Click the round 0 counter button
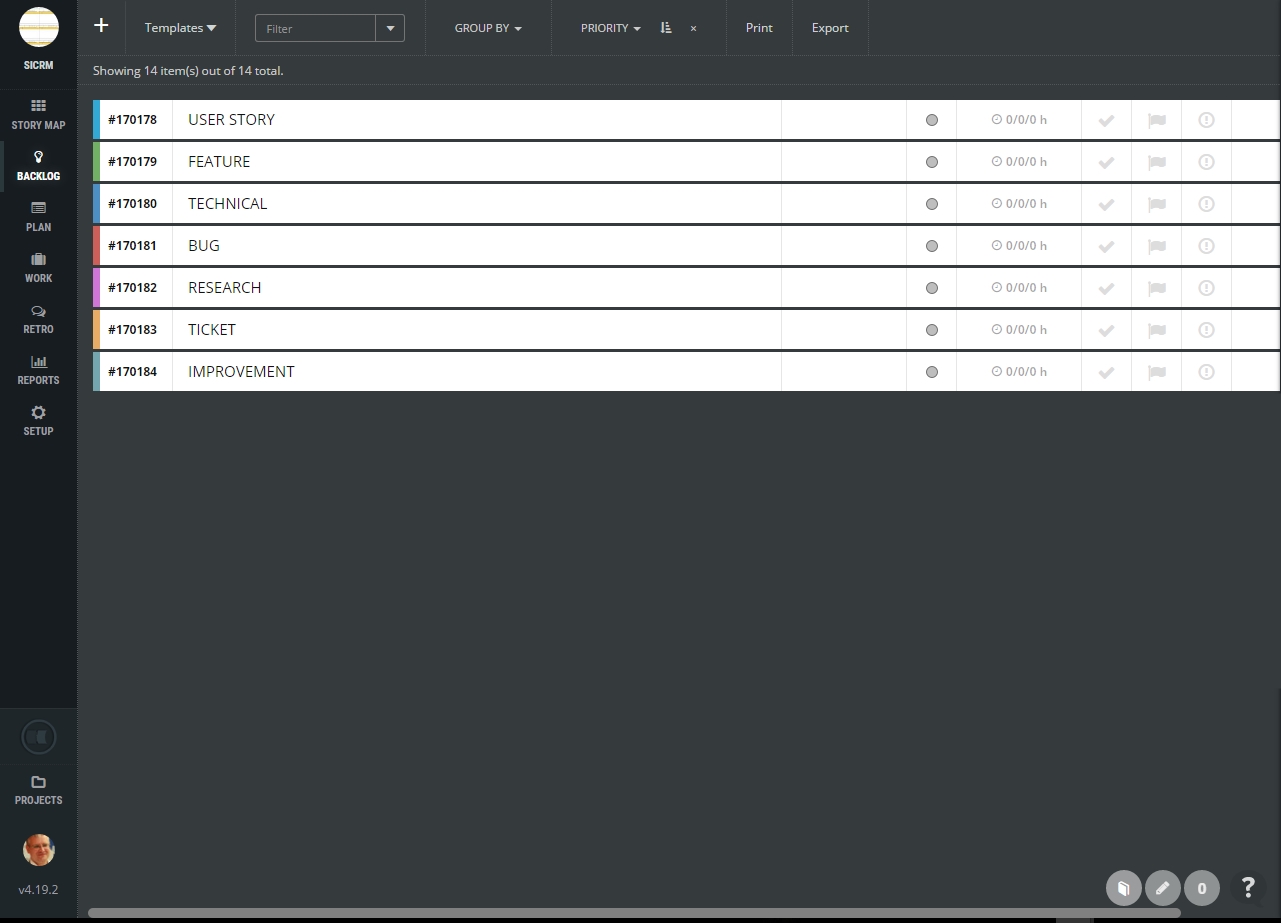The image size is (1281, 923). click(x=1201, y=888)
